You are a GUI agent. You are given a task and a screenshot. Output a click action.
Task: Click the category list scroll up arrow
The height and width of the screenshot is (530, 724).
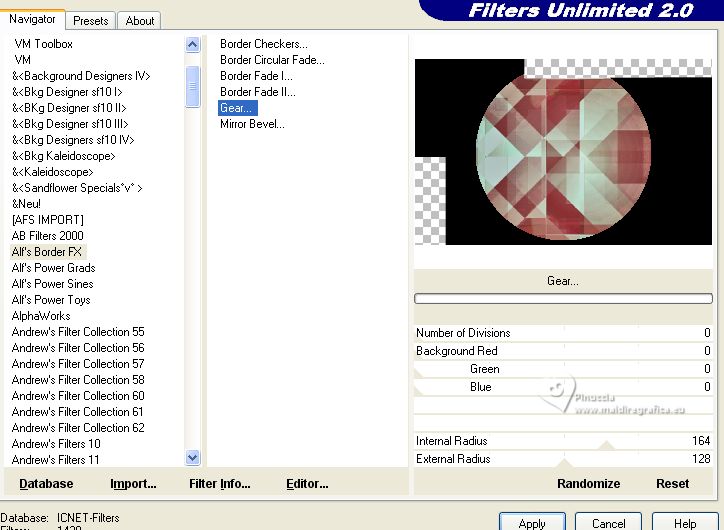coord(193,45)
